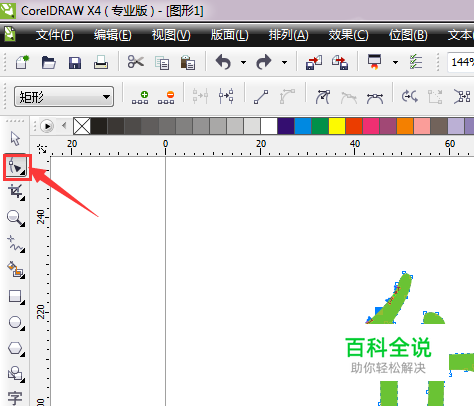The image size is (474, 406).
Task: Cut selection with scissors icon
Action: pyautogui.click(x=136, y=62)
